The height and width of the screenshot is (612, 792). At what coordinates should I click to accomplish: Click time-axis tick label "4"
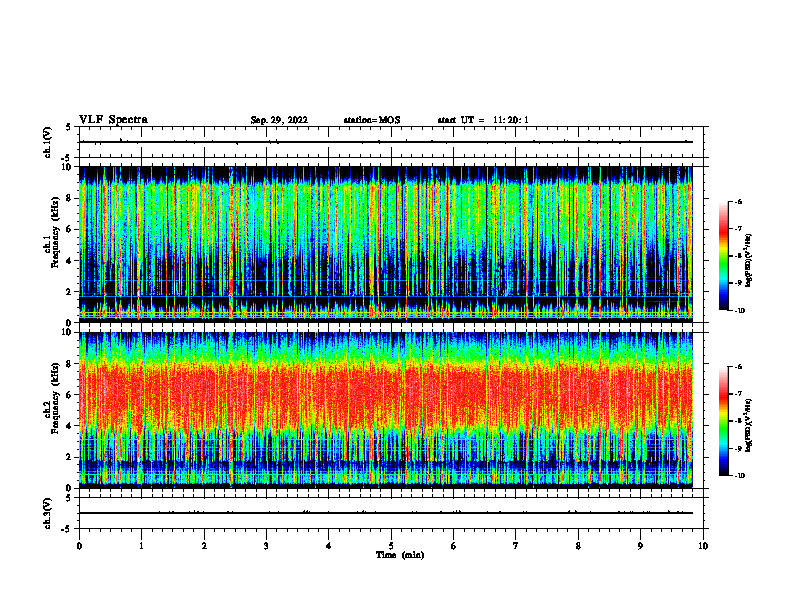(x=329, y=546)
